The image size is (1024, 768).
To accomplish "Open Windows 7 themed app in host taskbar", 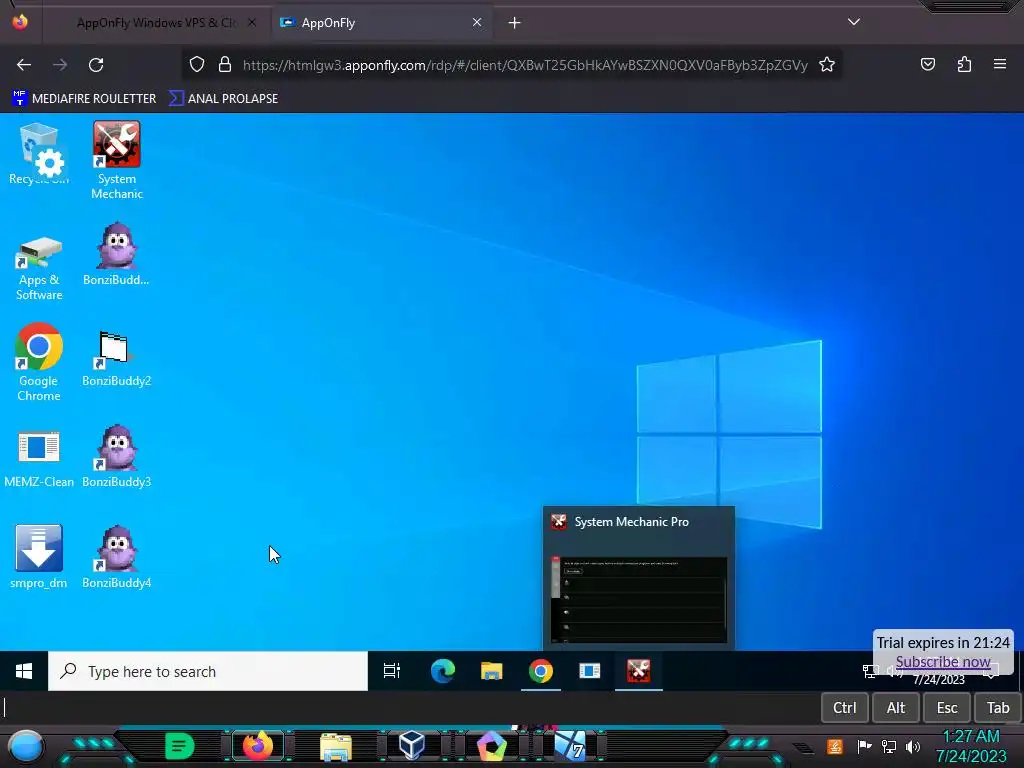I will [x=569, y=746].
